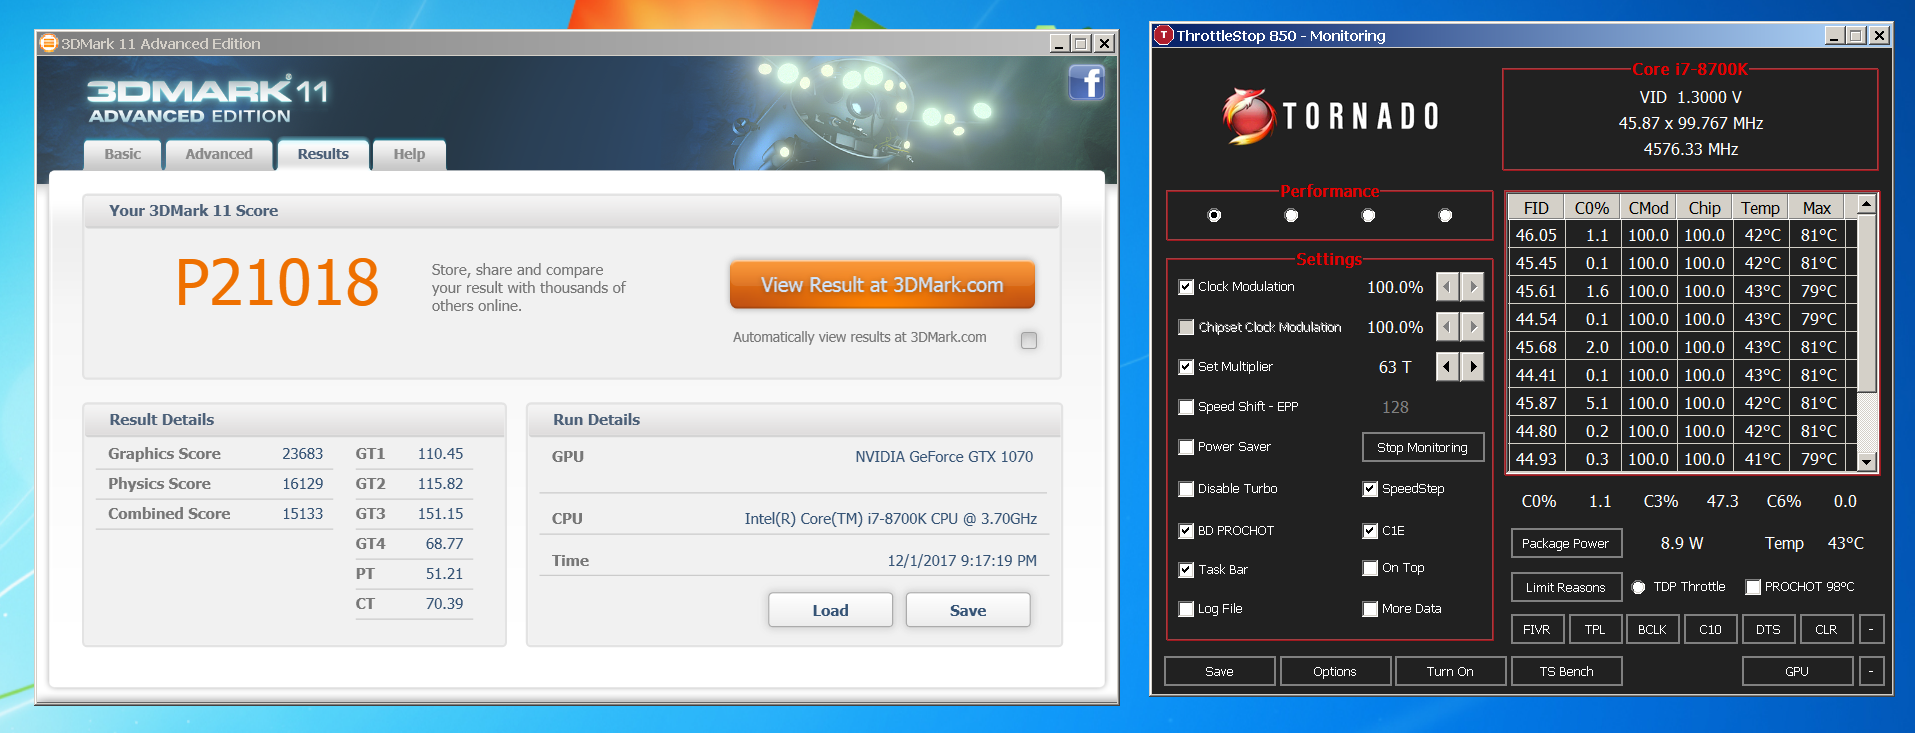
Task: Click Turn On button
Action: (1451, 671)
